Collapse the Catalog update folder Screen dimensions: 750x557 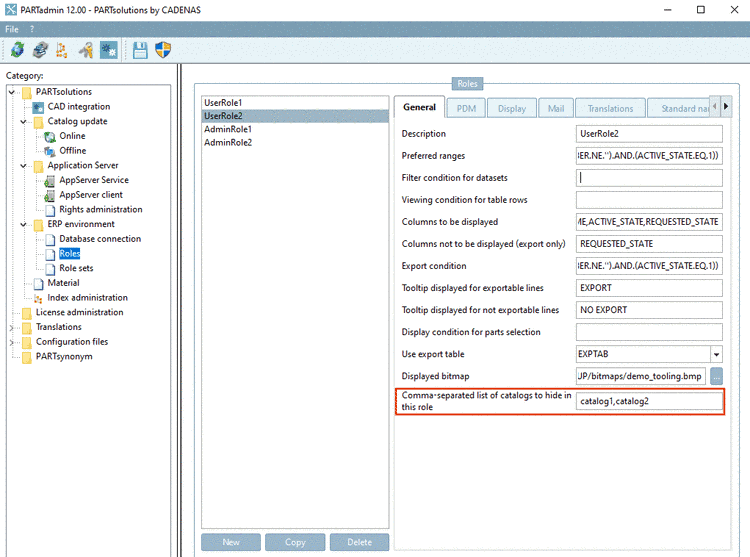23,121
